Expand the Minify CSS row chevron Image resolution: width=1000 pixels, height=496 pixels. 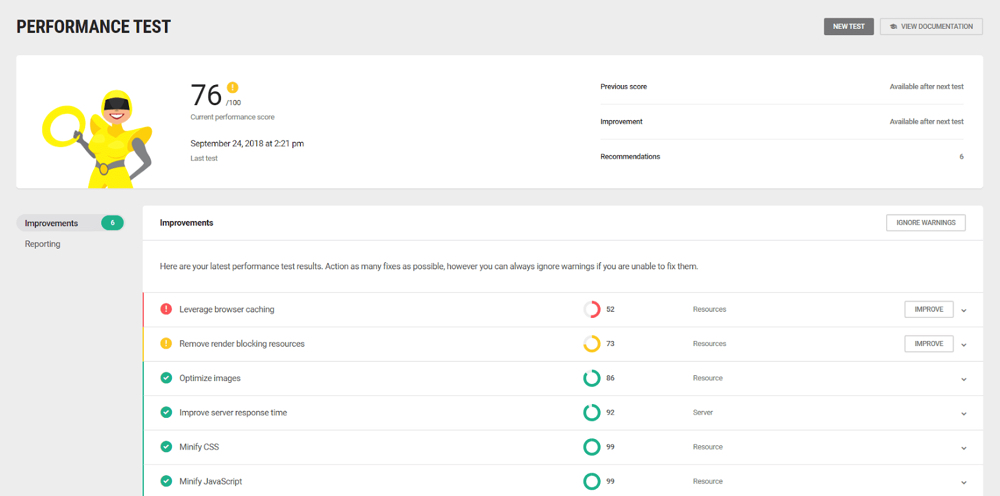tap(964, 448)
